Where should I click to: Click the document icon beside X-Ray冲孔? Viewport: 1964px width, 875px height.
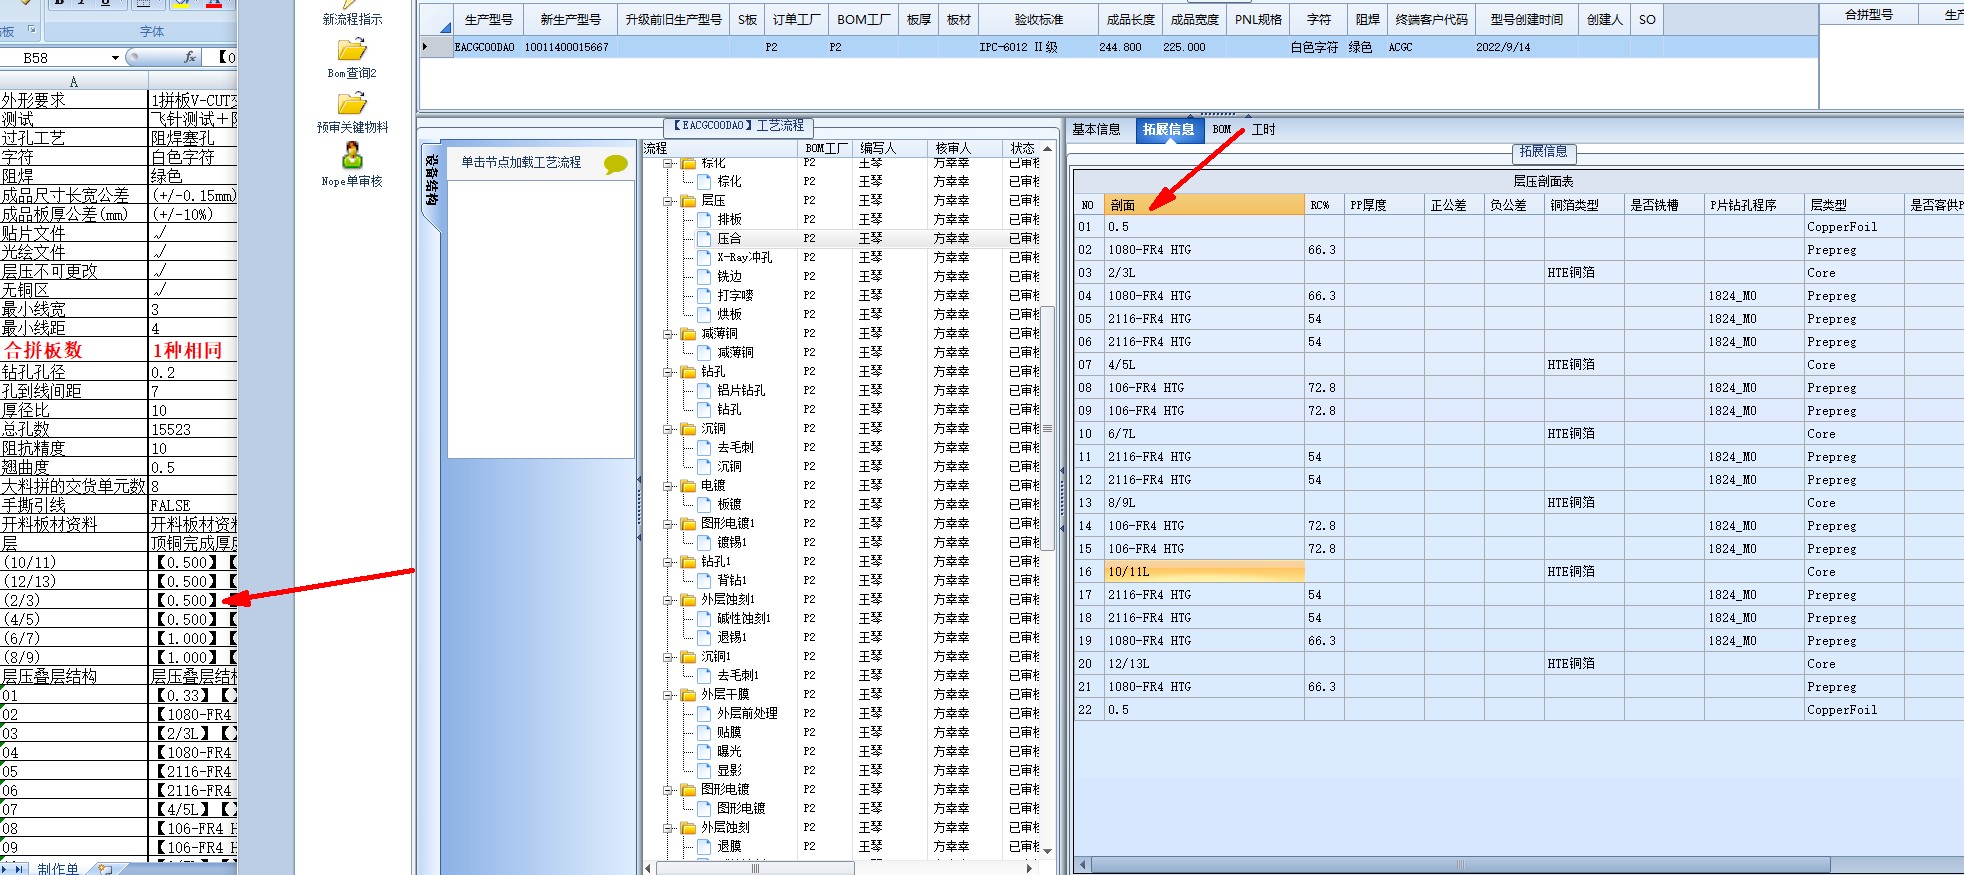[x=703, y=257]
